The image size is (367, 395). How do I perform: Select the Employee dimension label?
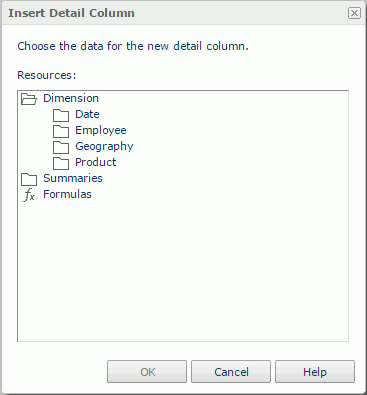(x=101, y=130)
